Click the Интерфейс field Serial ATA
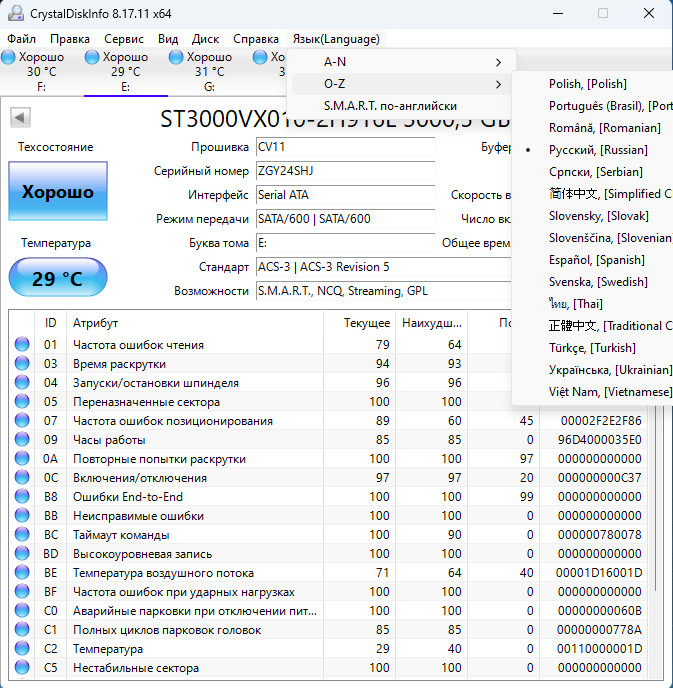 click(345, 195)
